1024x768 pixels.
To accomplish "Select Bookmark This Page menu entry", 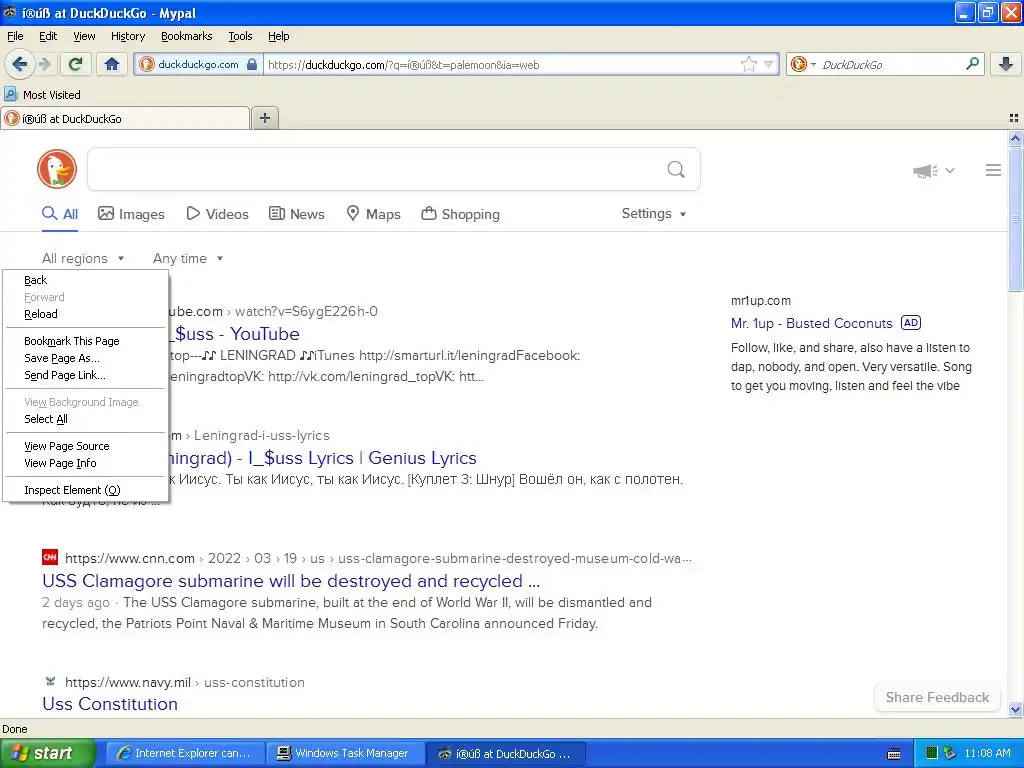I will click(86, 341).
